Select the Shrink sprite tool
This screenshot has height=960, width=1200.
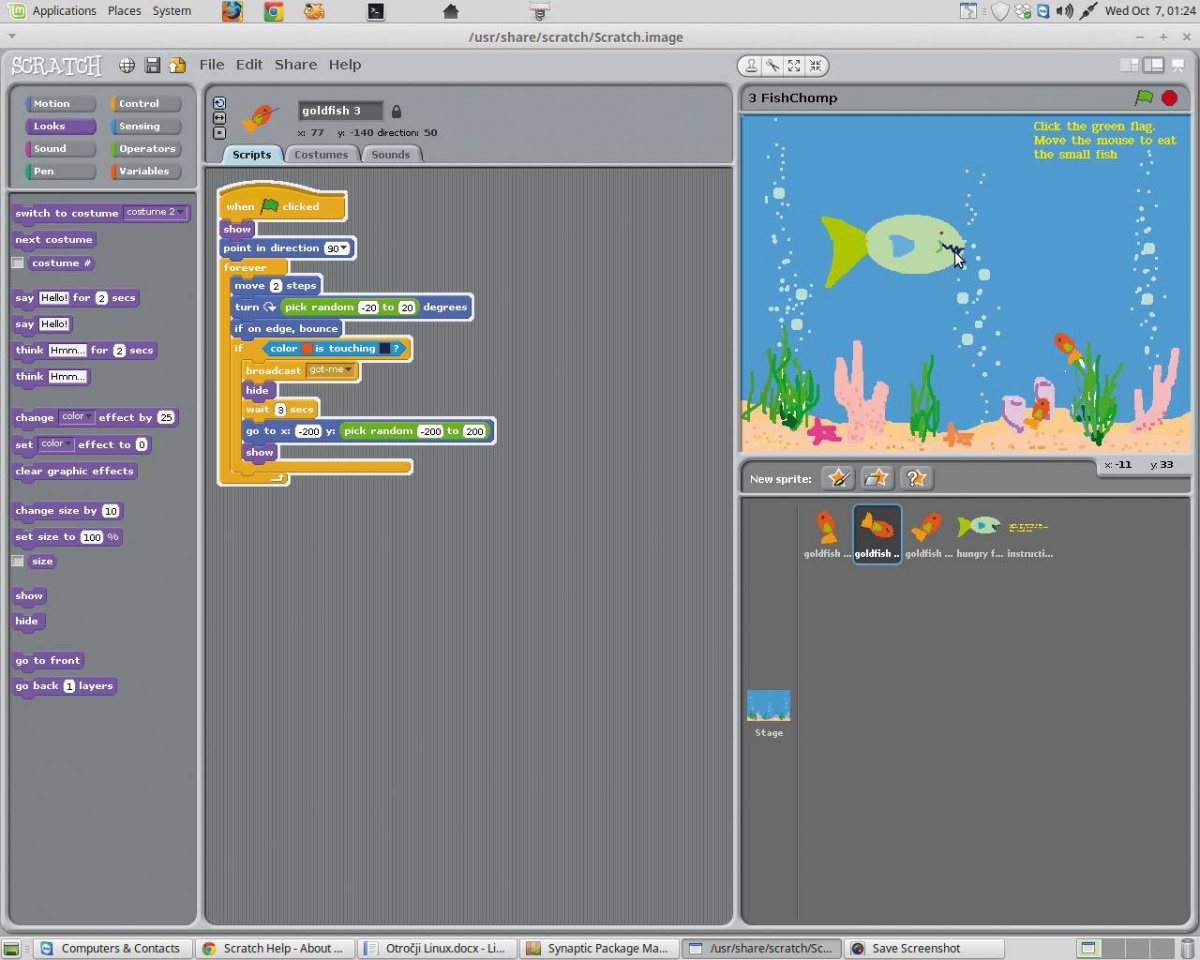click(x=816, y=66)
